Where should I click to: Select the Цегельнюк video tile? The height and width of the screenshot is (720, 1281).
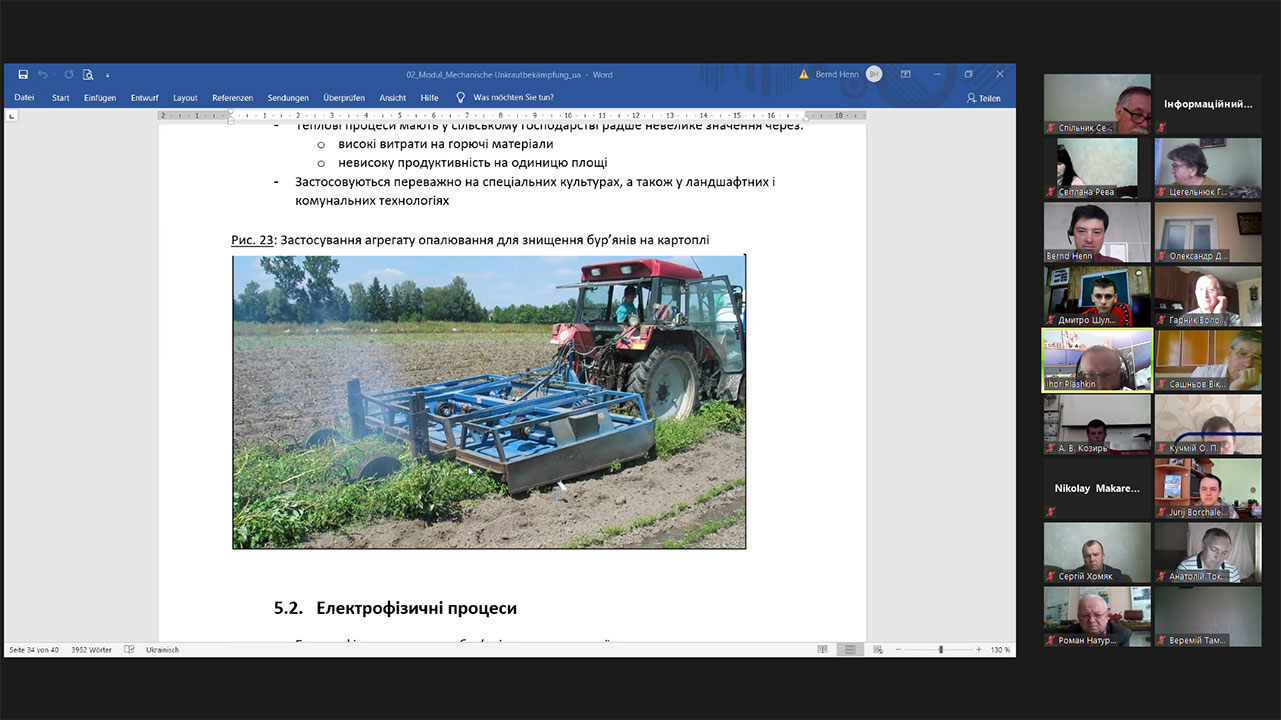pos(1208,168)
